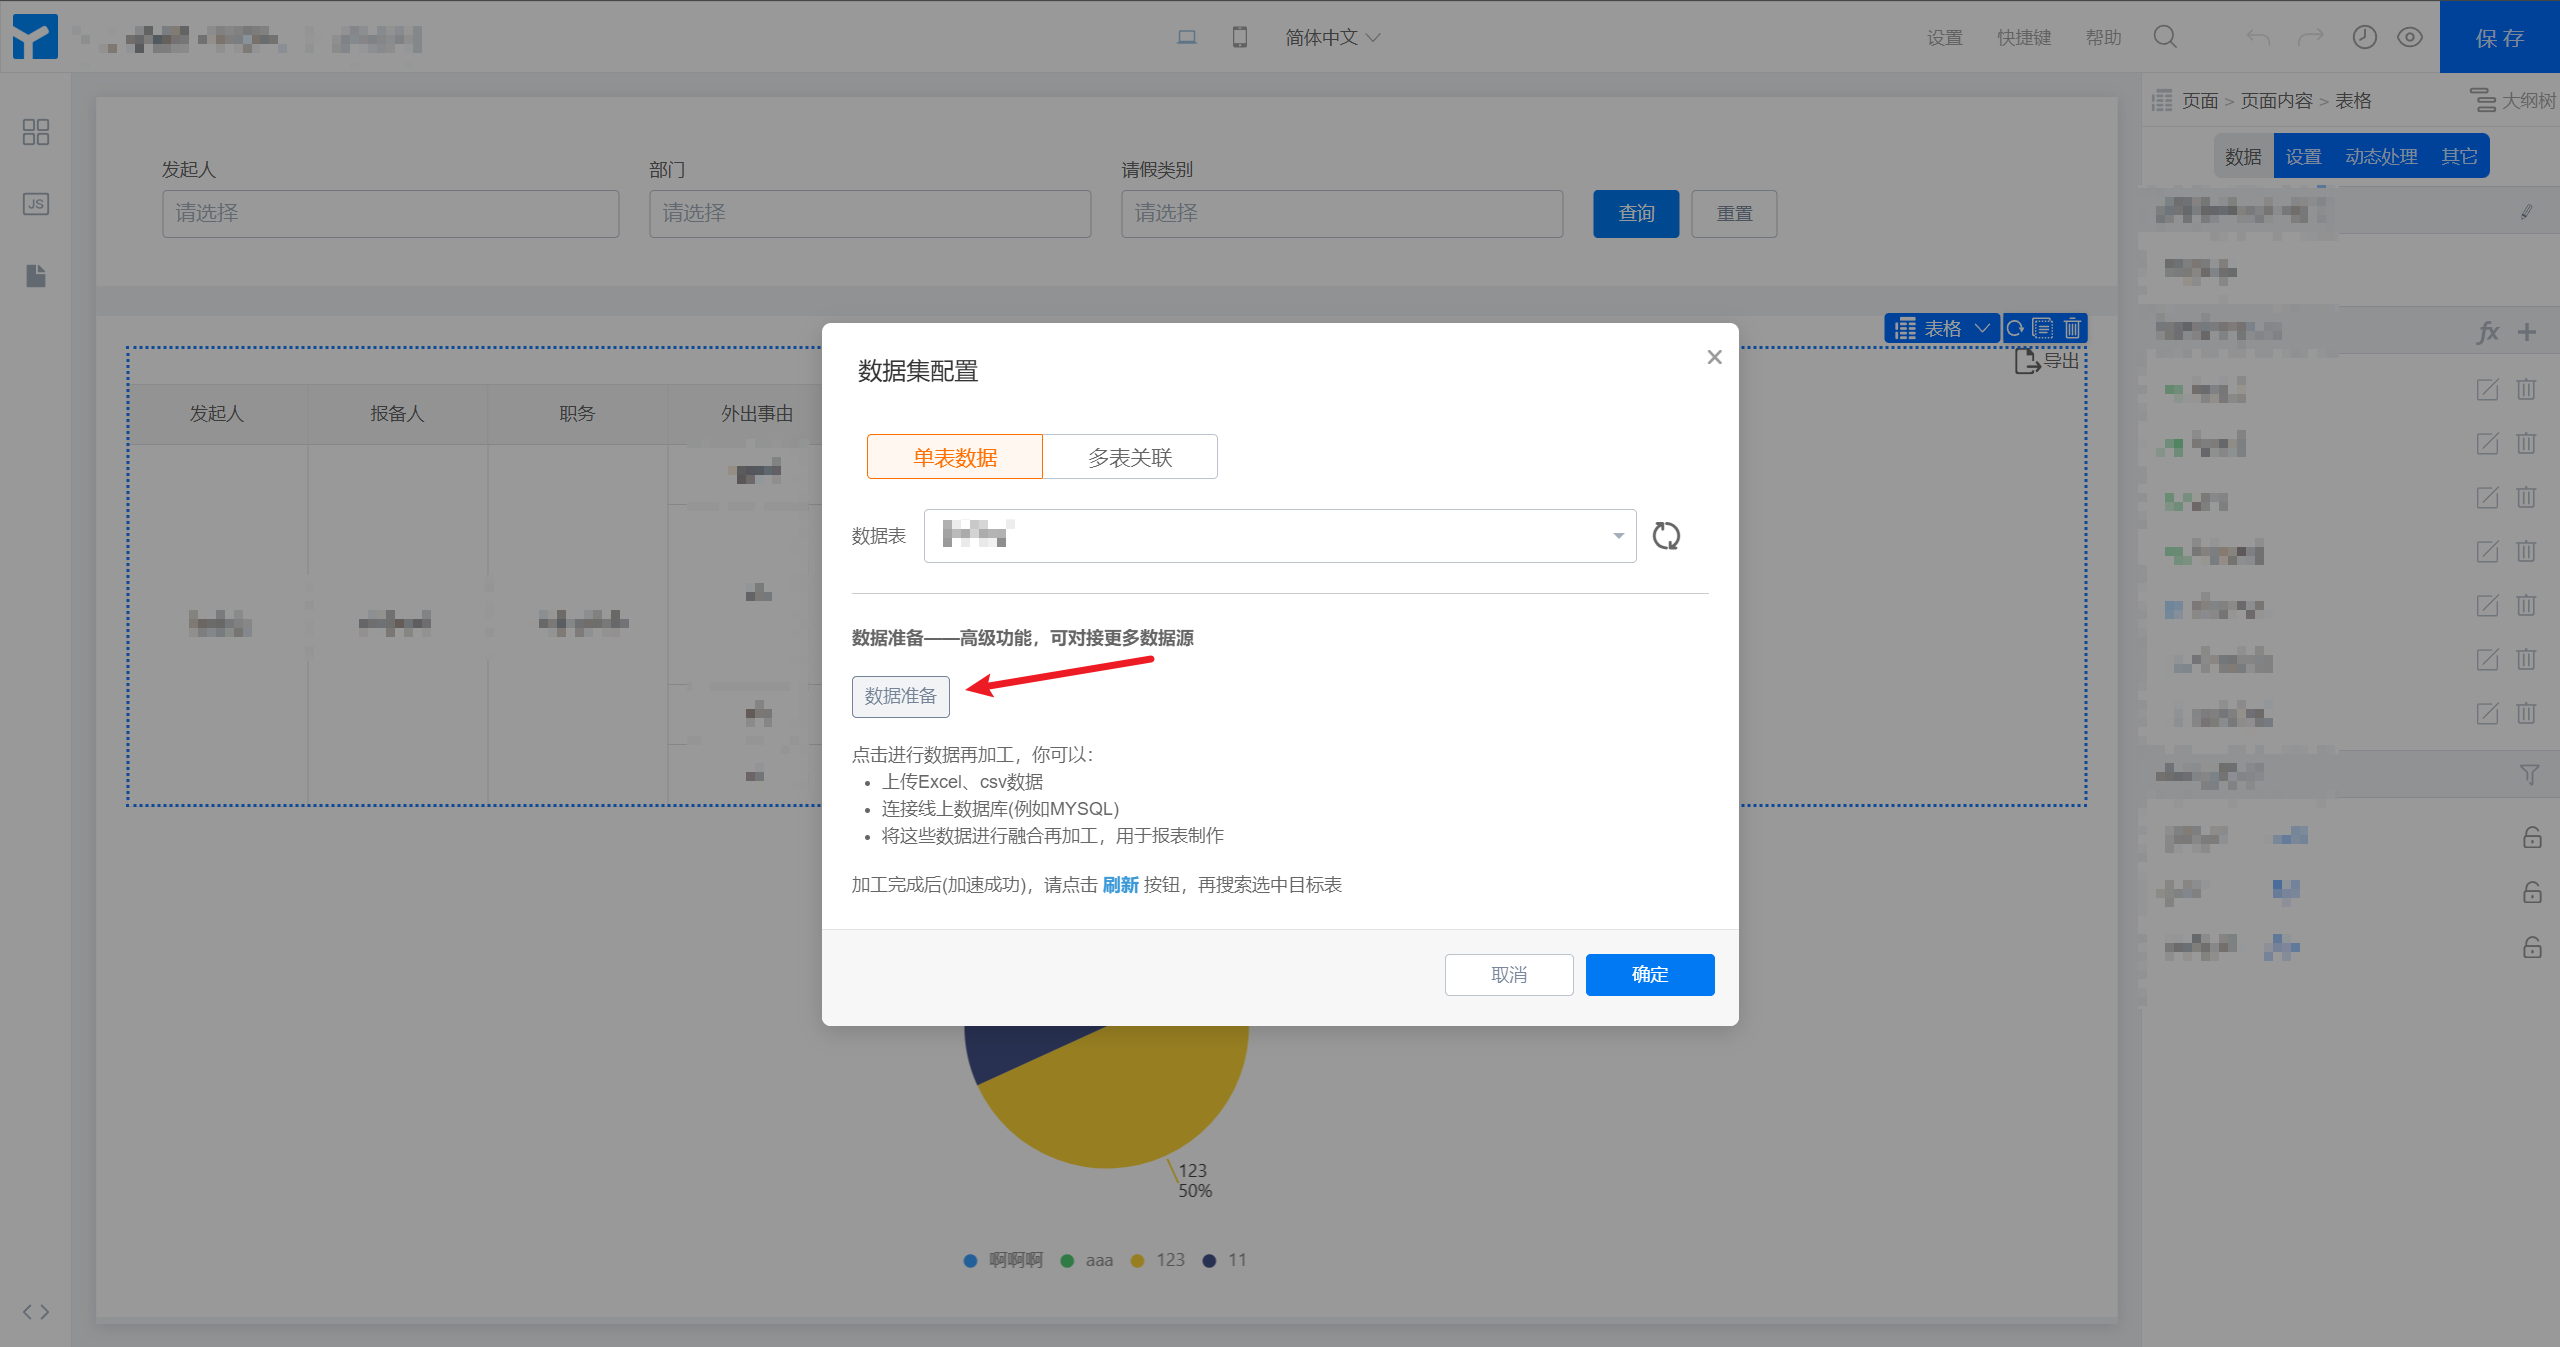Click the 数据准备 button

click(900, 696)
